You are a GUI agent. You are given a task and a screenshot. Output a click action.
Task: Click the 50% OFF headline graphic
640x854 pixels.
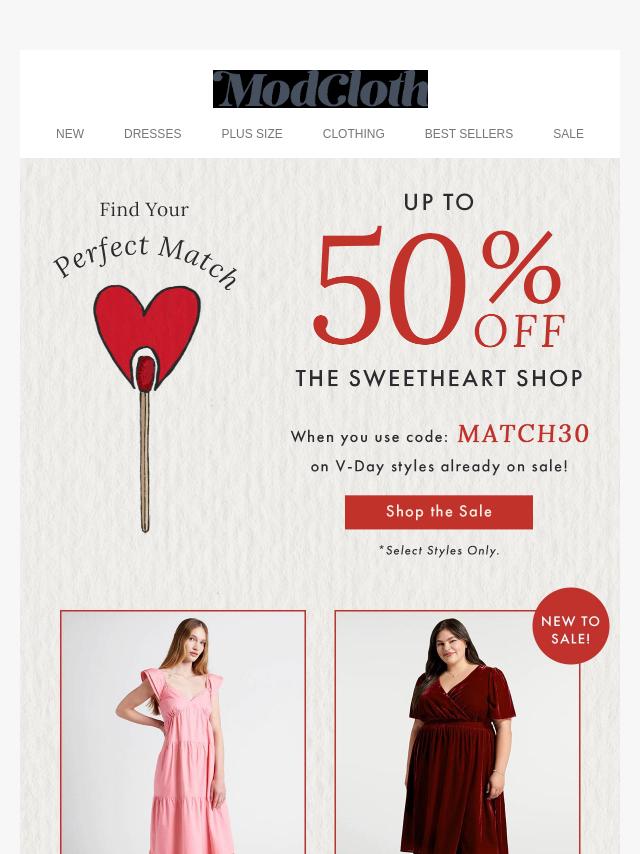(x=439, y=289)
